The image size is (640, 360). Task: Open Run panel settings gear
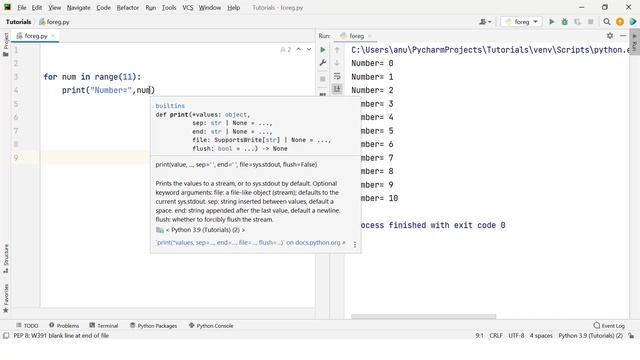coord(610,36)
